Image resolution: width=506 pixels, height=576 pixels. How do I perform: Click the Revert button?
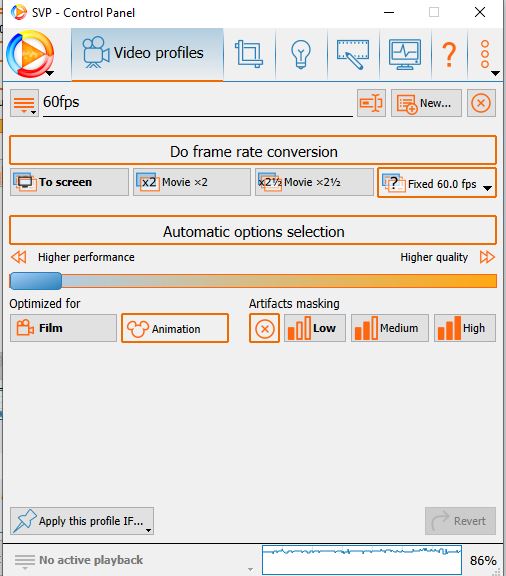click(460, 521)
